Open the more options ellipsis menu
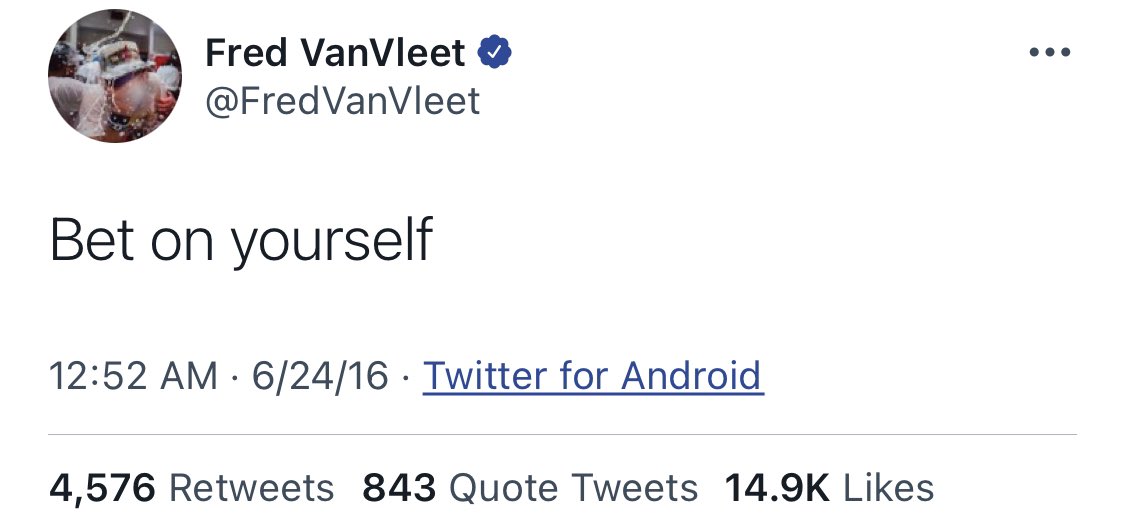The width and height of the screenshot is (1125, 513). 1049,53
